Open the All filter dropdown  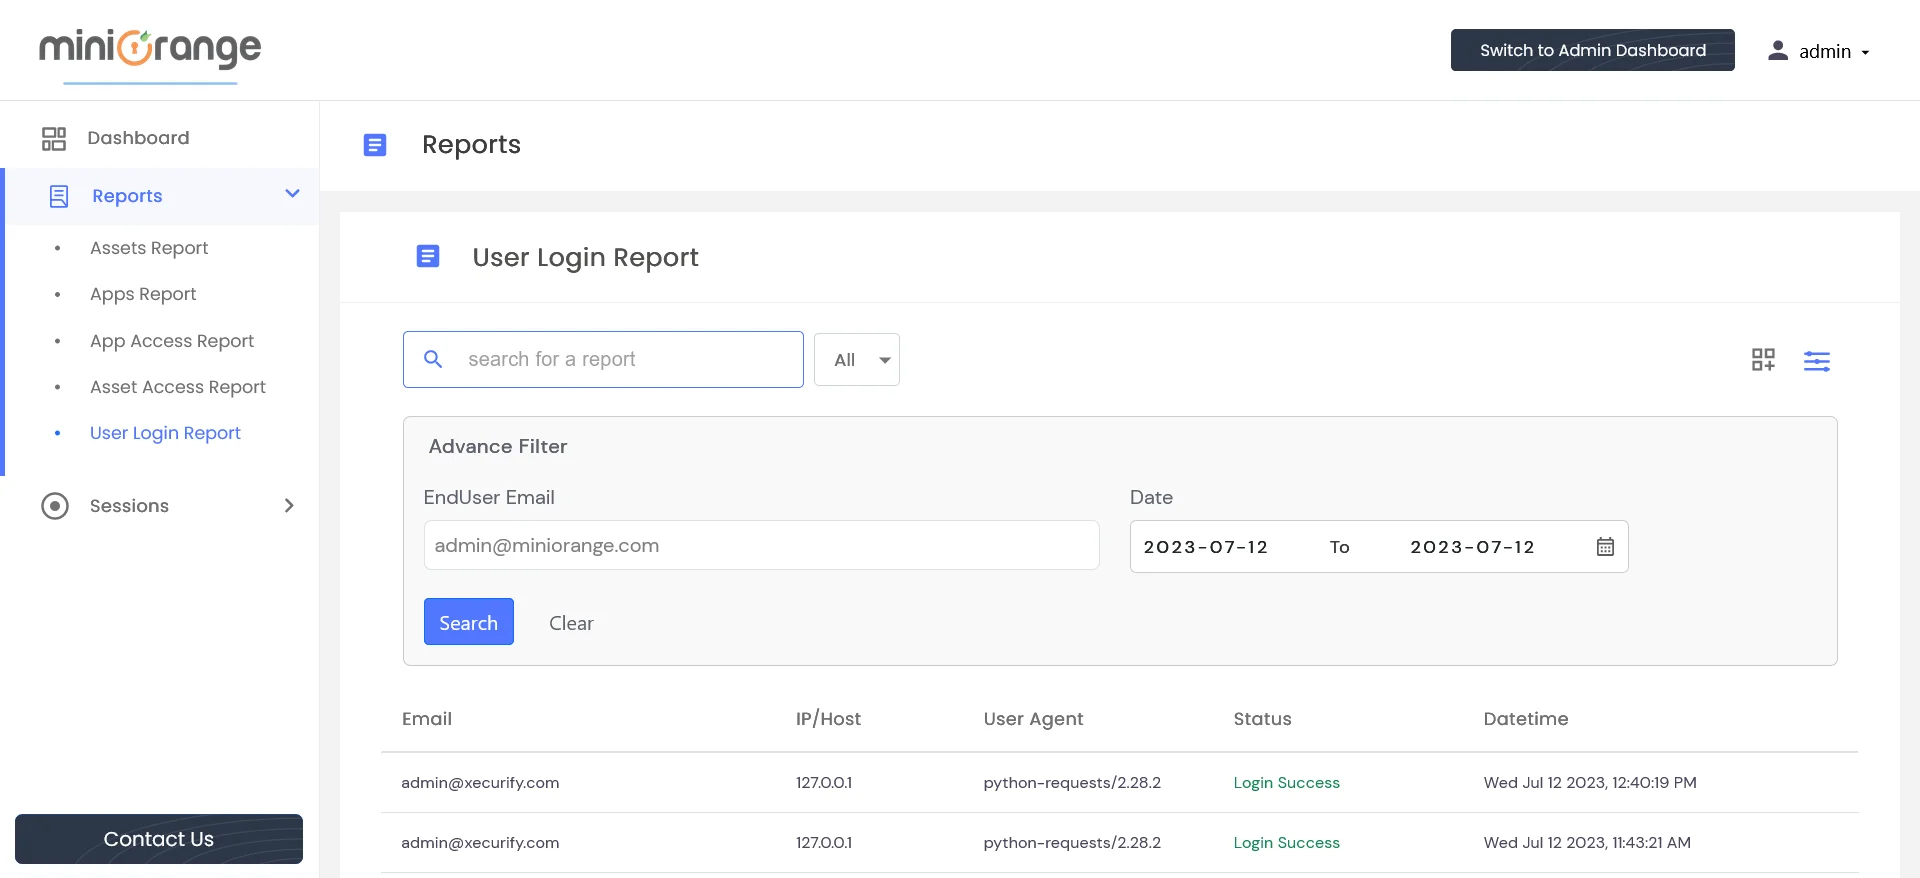(857, 360)
